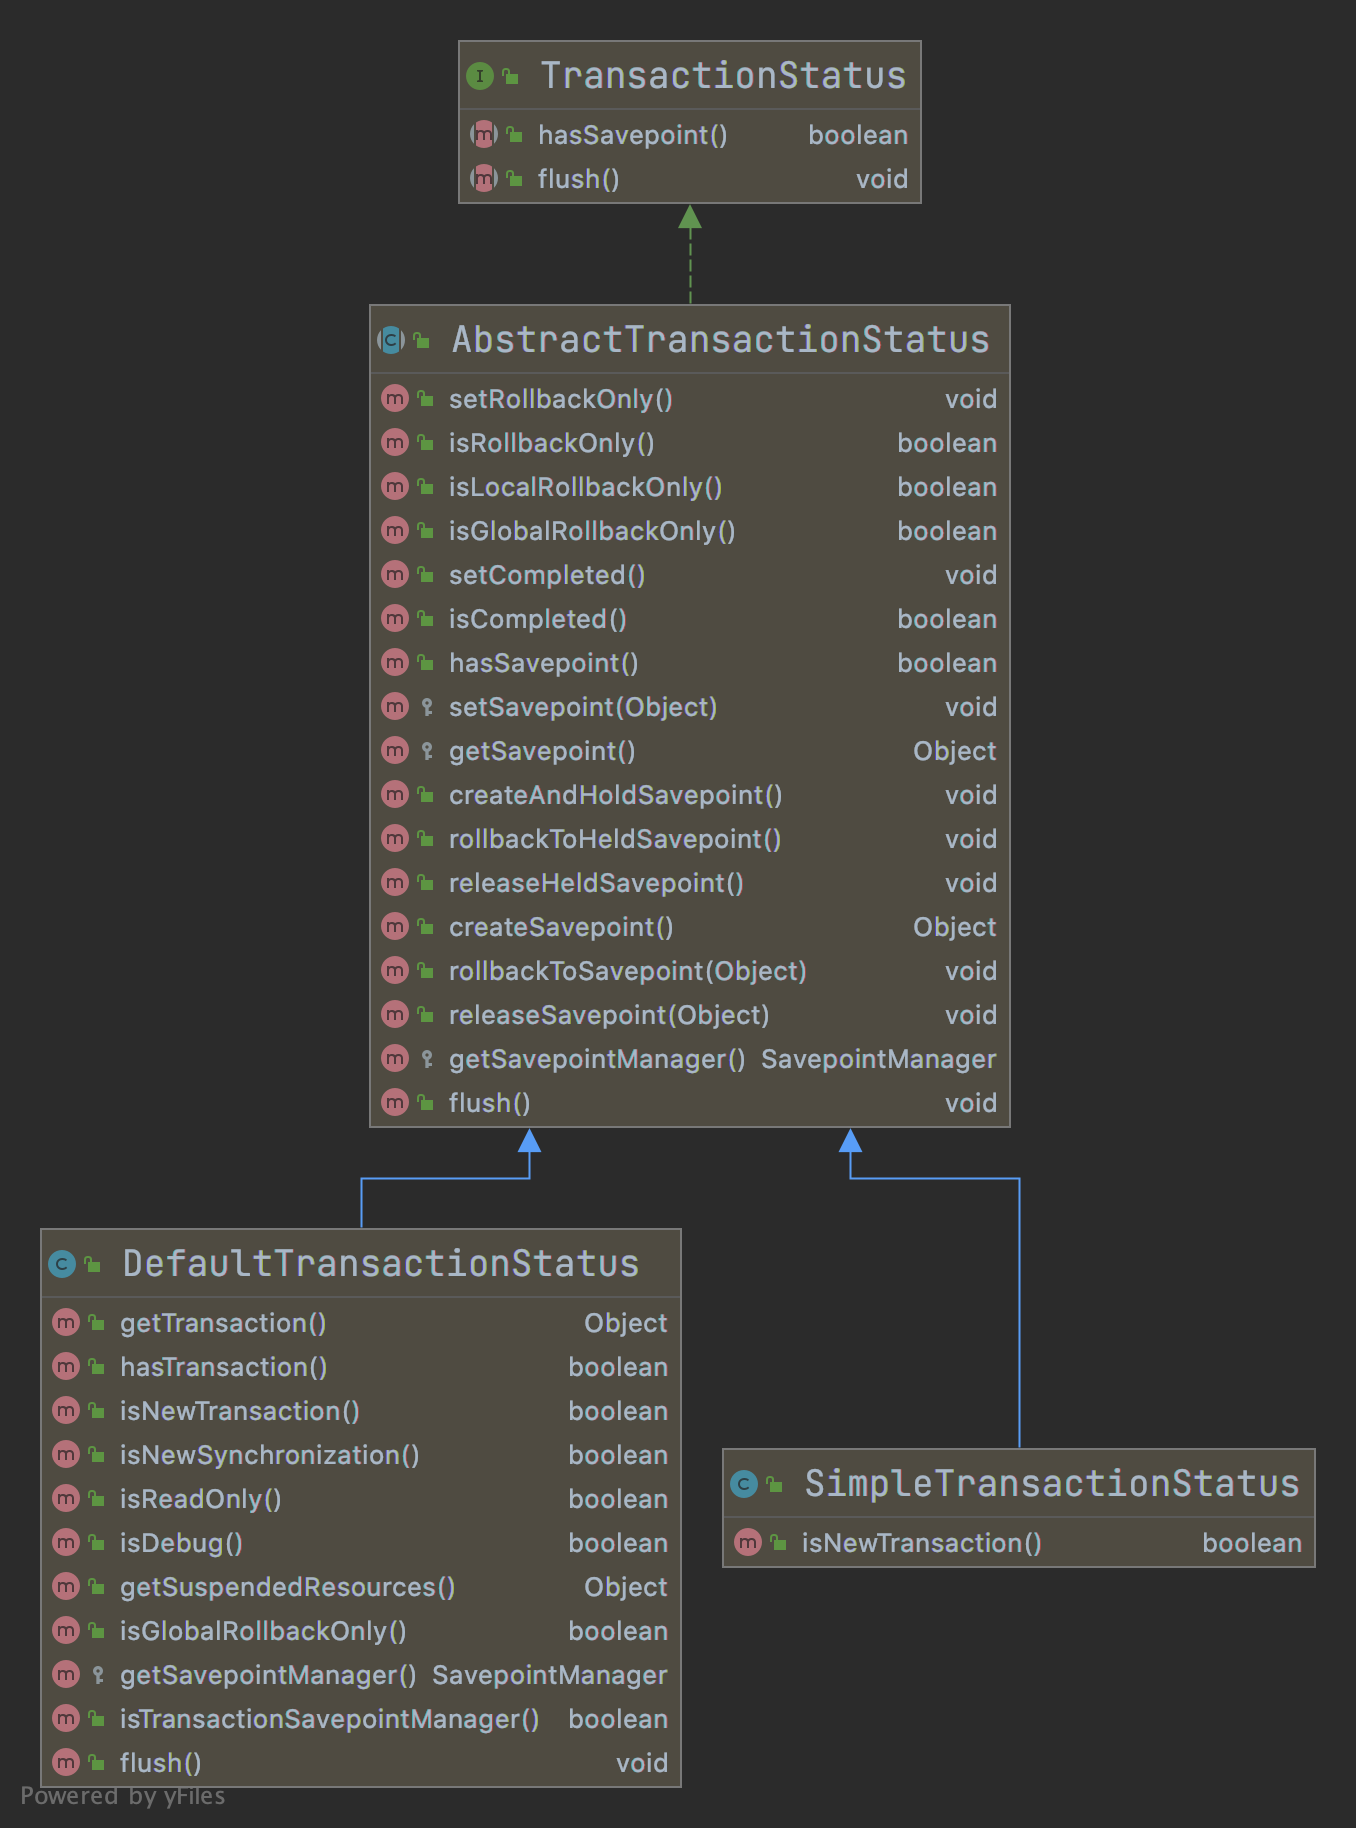Click the SavepointManager return type in DefaultTransactionStatus
This screenshot has width=1356, height=1828.
(x=550, y=1675)
